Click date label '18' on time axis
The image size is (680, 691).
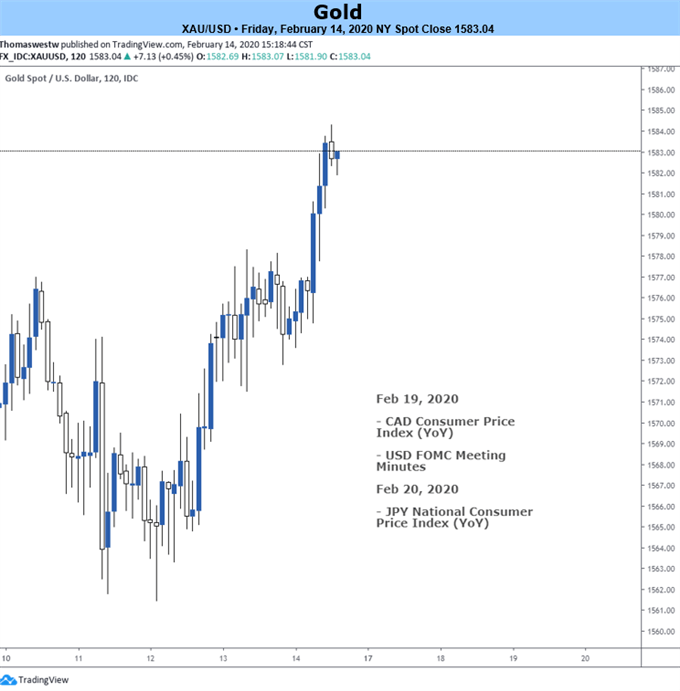pyautogui.click(x=441, y=658)
